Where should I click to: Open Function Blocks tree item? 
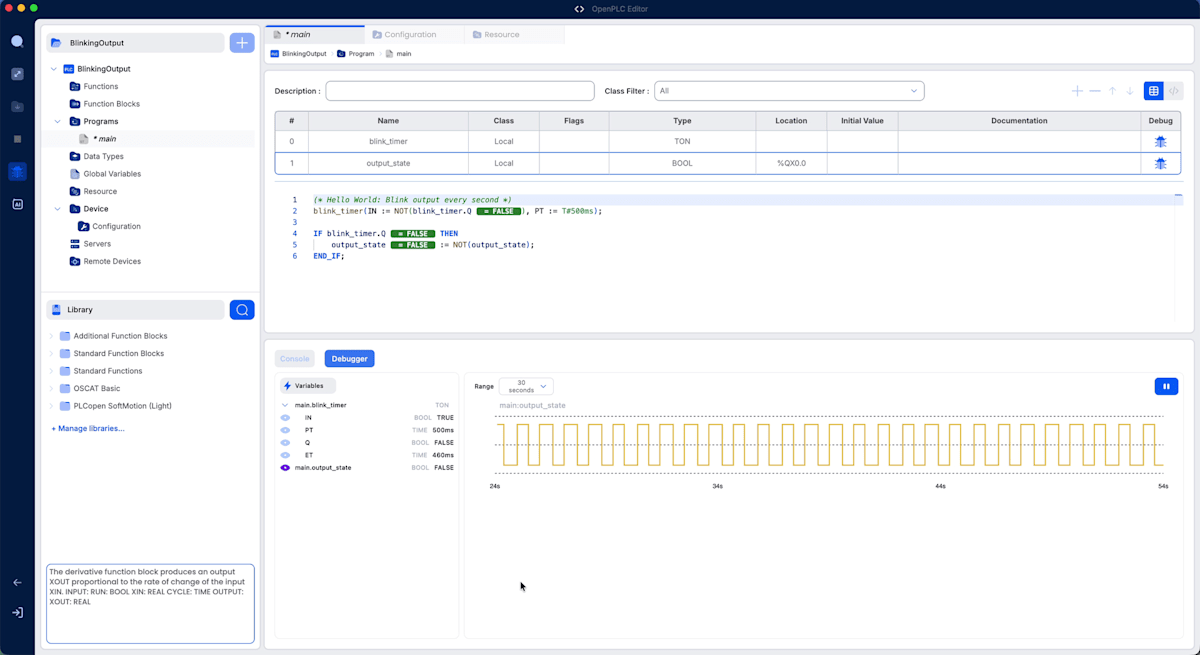pos(111,104)
